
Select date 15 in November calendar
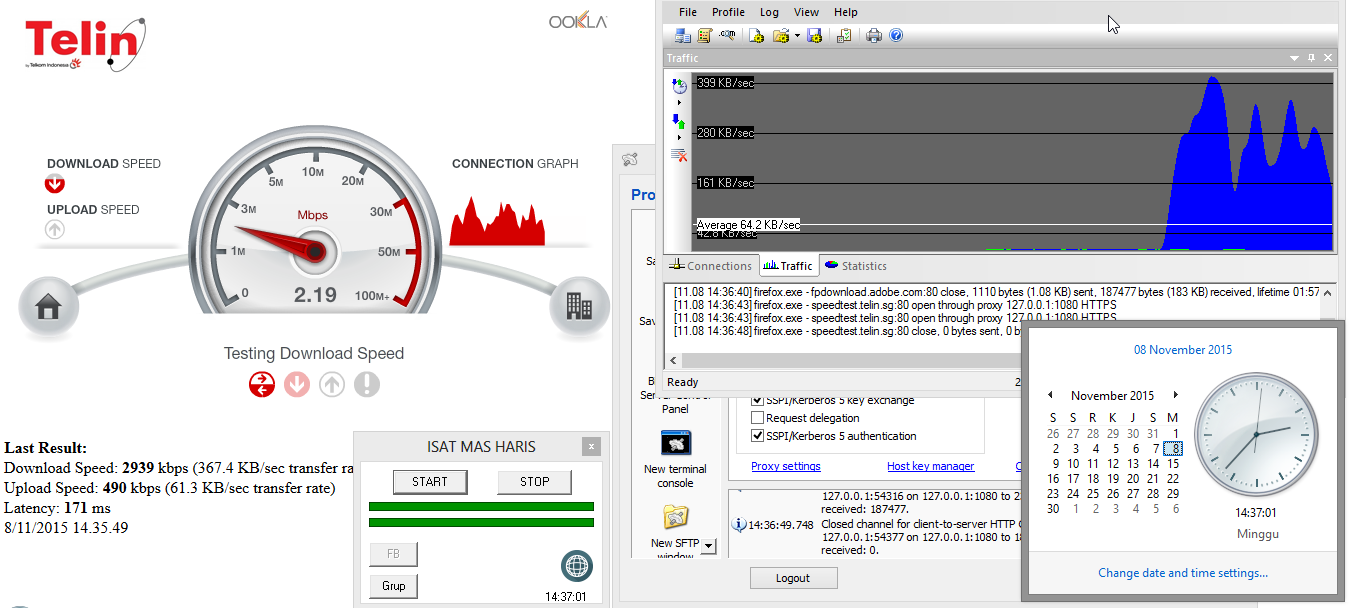[1173, 463]
